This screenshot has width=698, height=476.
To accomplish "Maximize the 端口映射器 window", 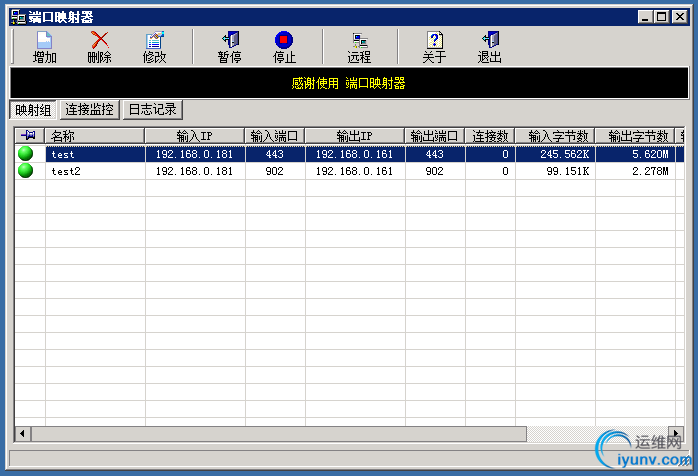I will coord(661,17).
